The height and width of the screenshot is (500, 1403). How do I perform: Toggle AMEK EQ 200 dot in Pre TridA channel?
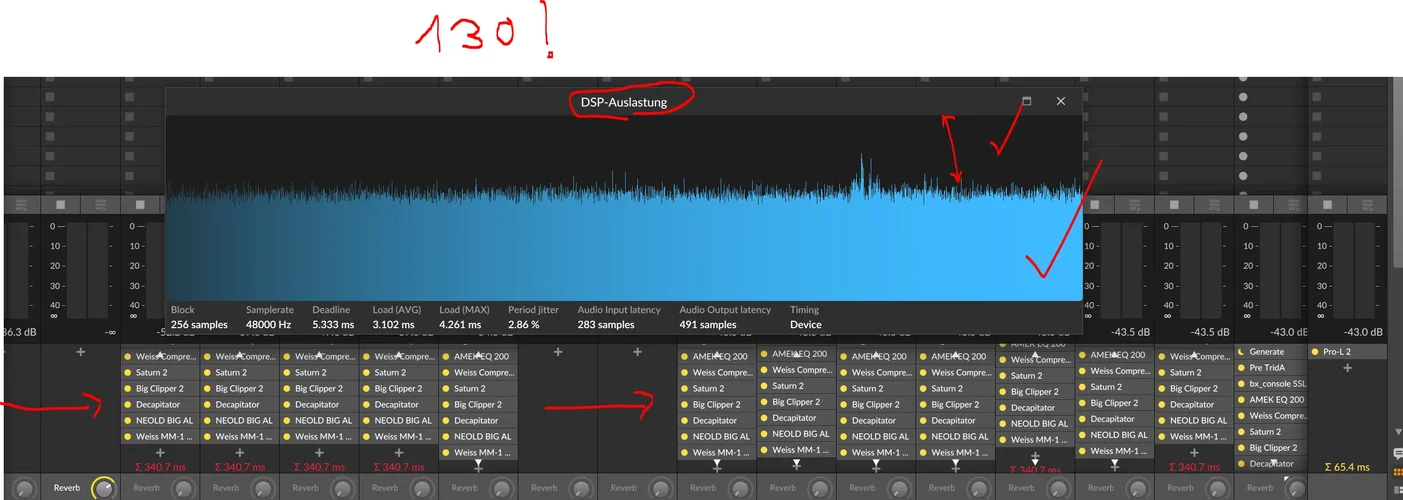pyautogui.click(x=1242, y=400)
